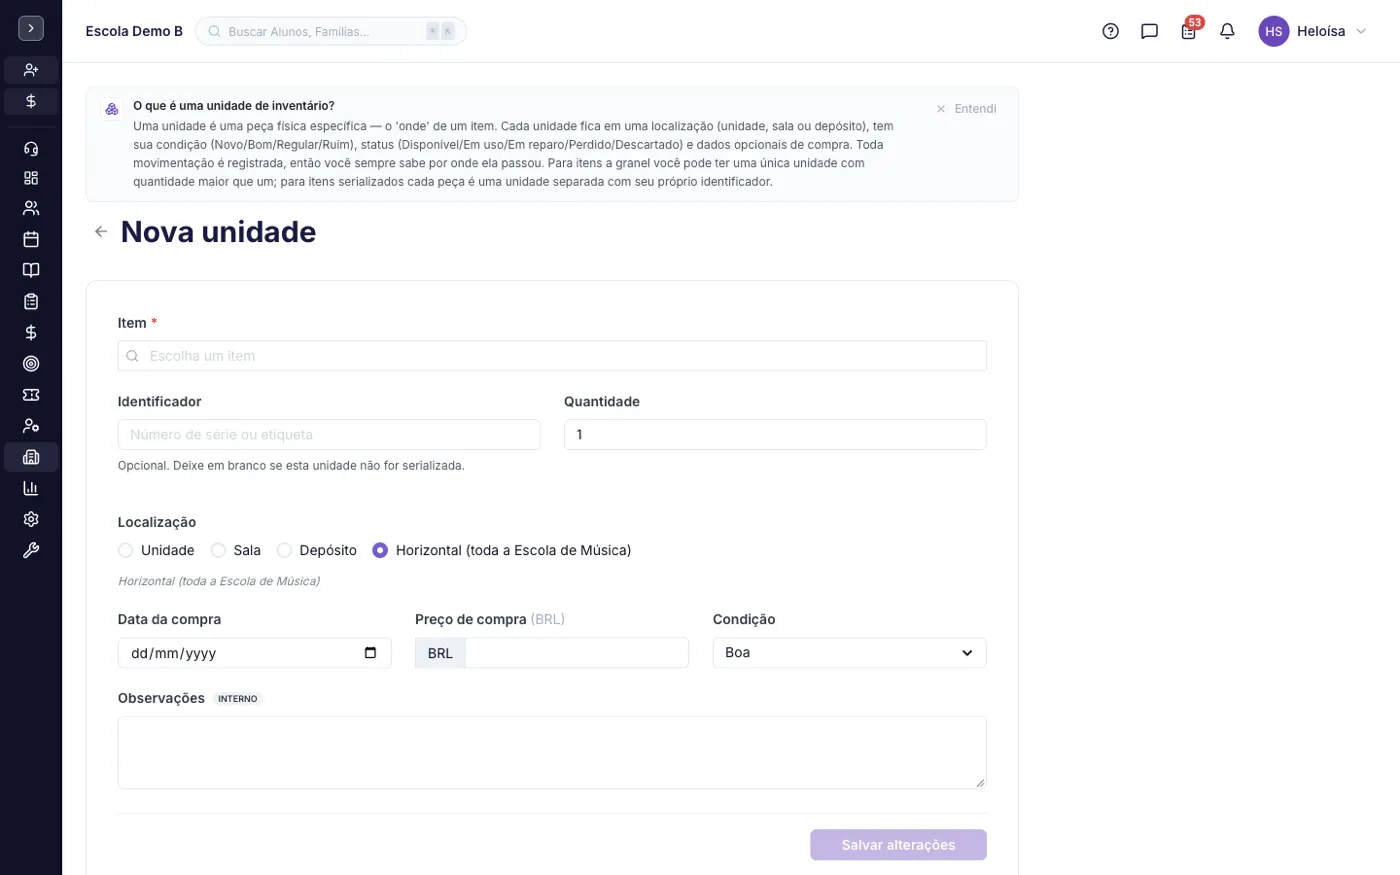Screen dimensions: 1400x875
Task: Click the Escolha um item search field
Action: [552, 356]
